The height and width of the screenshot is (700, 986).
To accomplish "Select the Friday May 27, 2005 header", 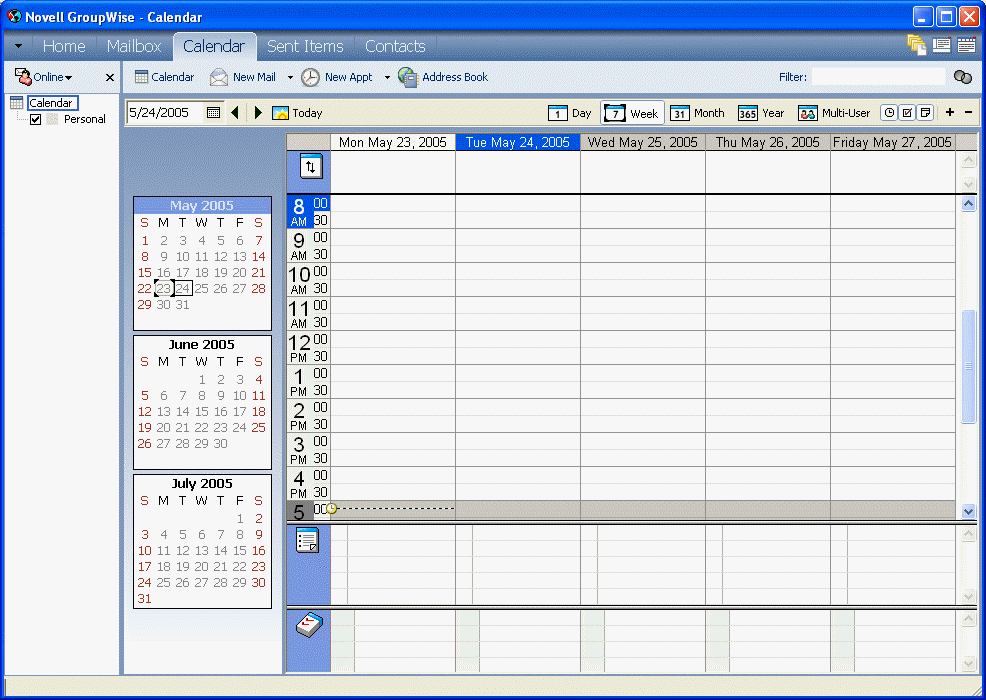I will [x=892, y=142].
